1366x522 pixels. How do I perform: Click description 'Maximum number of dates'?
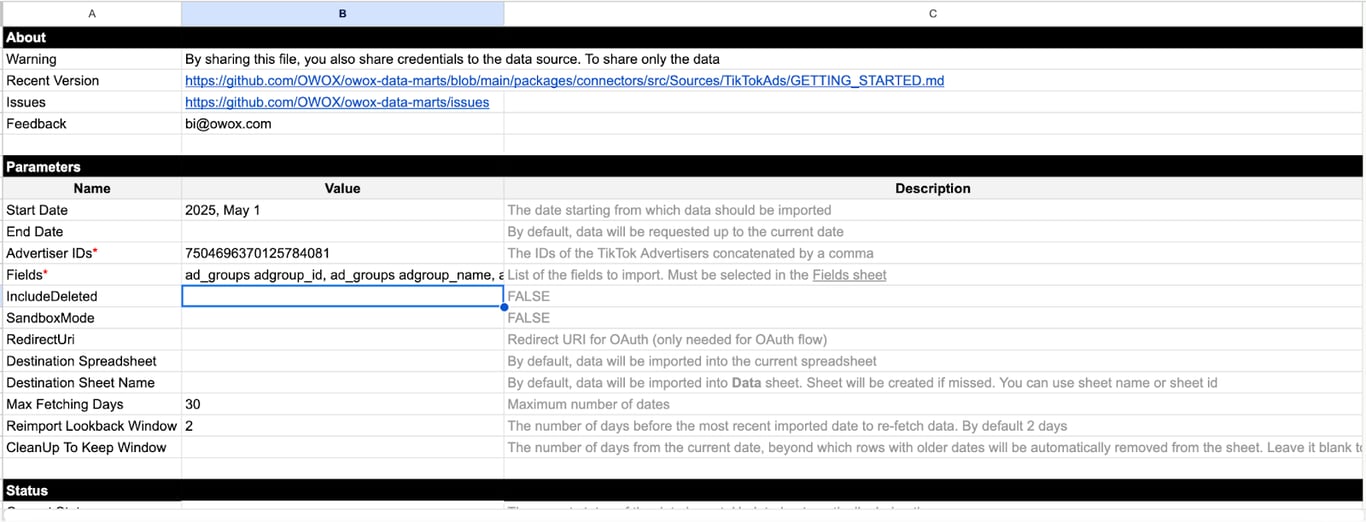pyautogui.click(x=588, y=404)
